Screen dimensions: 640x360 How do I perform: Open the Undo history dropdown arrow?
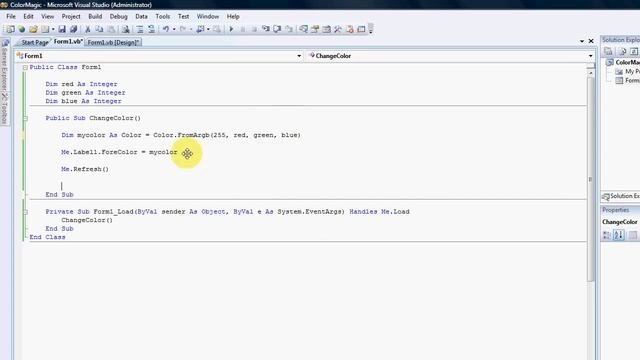click(x=174, y=29)
